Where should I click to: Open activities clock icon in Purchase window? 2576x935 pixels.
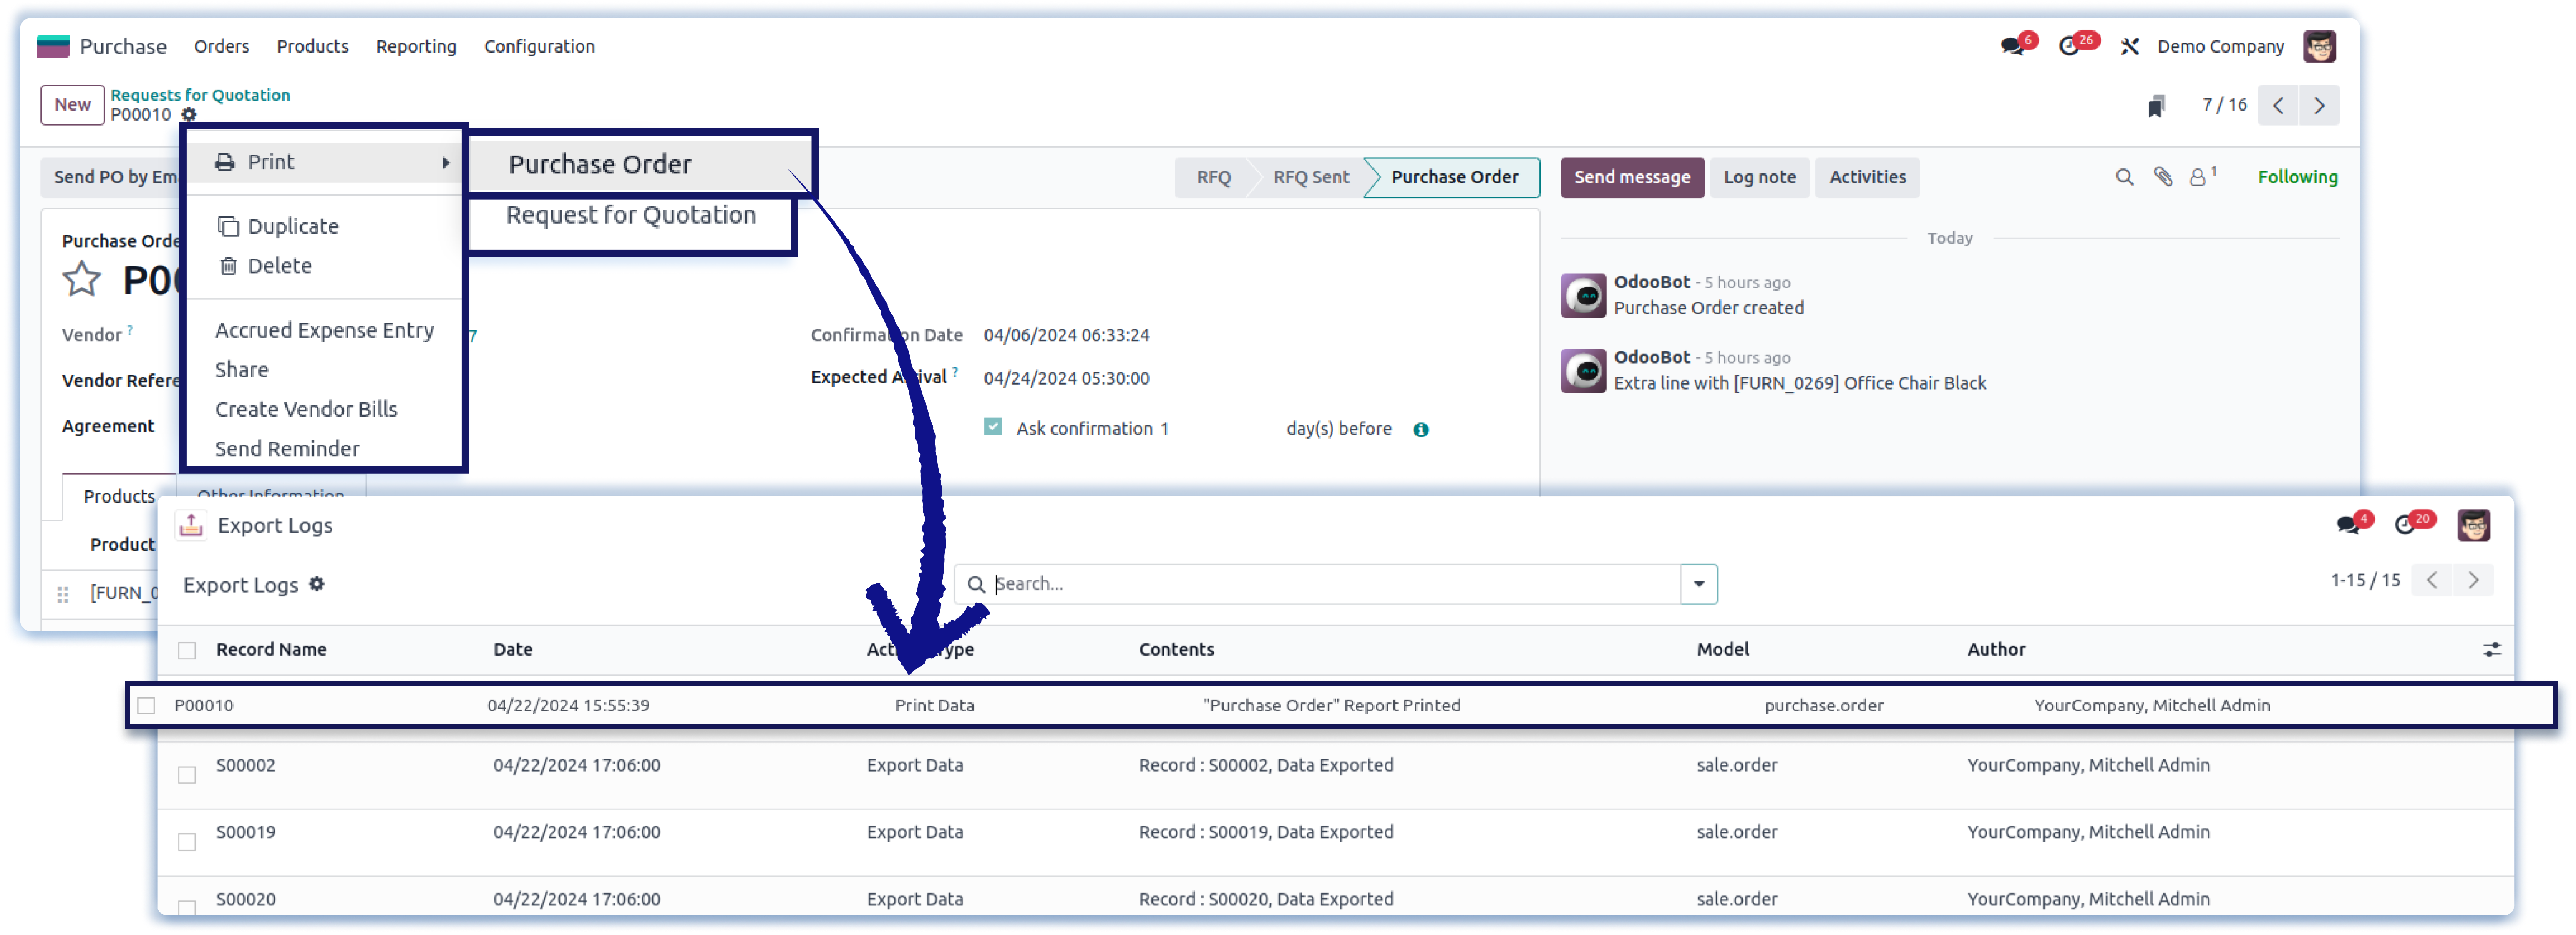point(2069,46)
